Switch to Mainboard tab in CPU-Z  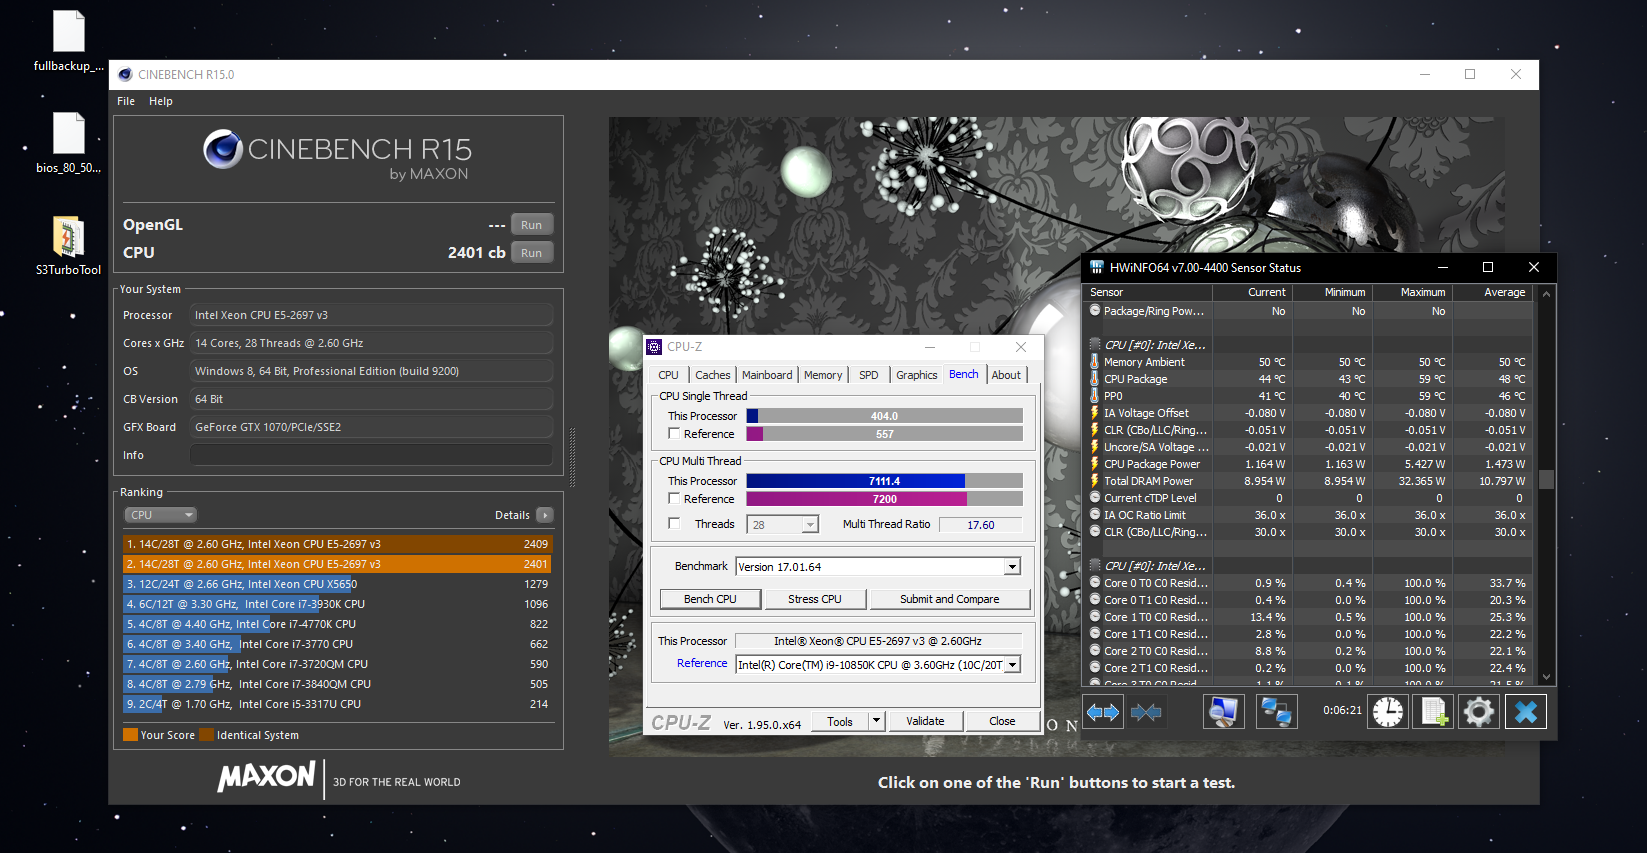tap(767, 375)
